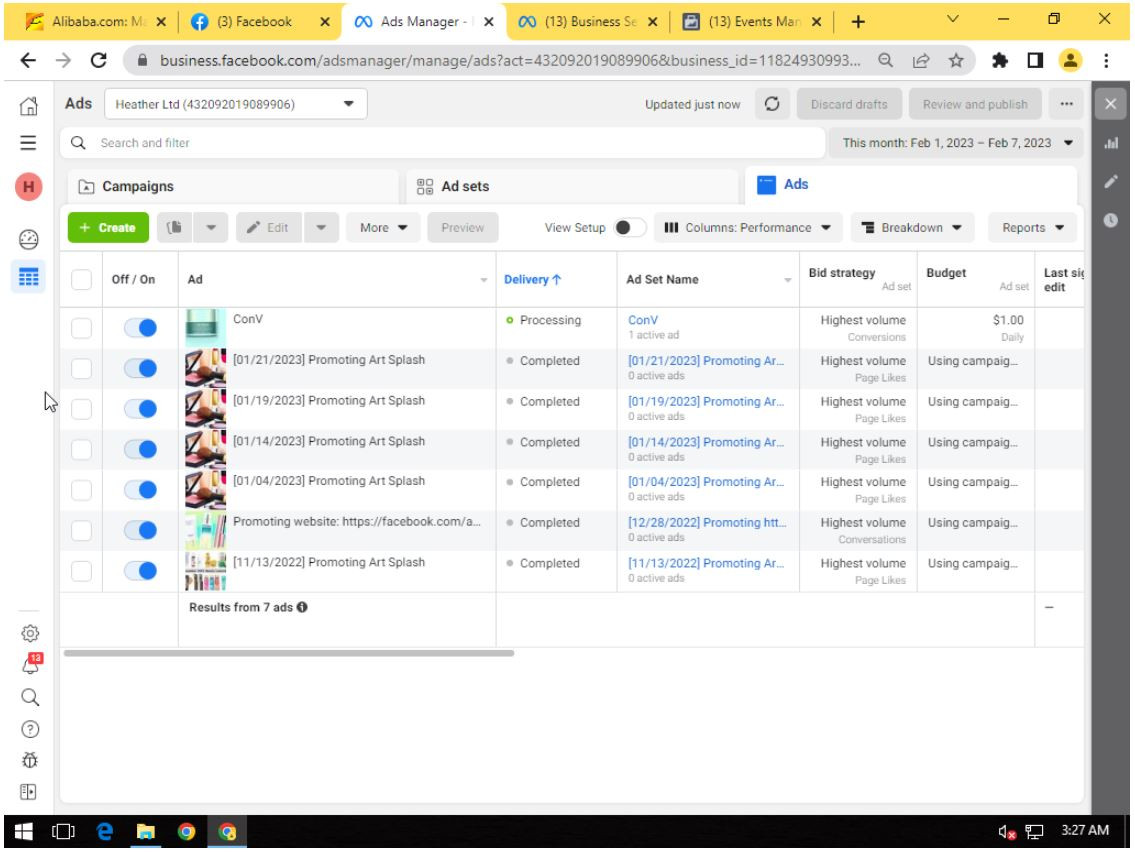
Task: Open the Heather Ltd account dropdown
Action: (x=236, y=104)
